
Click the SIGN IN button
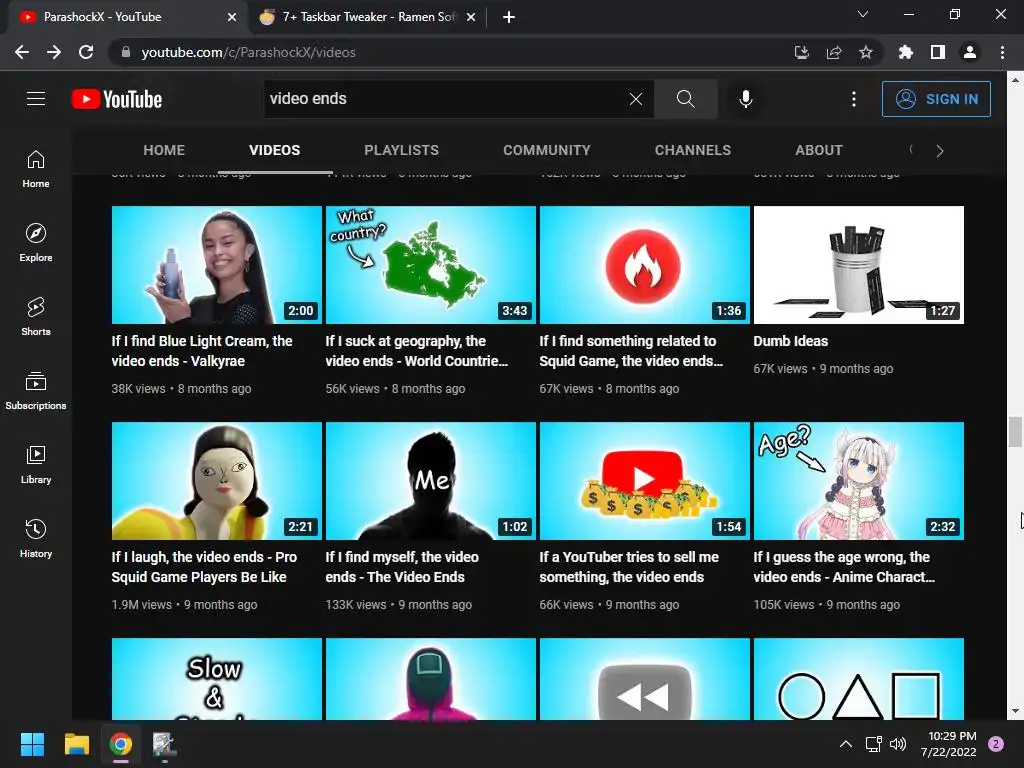click(936, 99)
